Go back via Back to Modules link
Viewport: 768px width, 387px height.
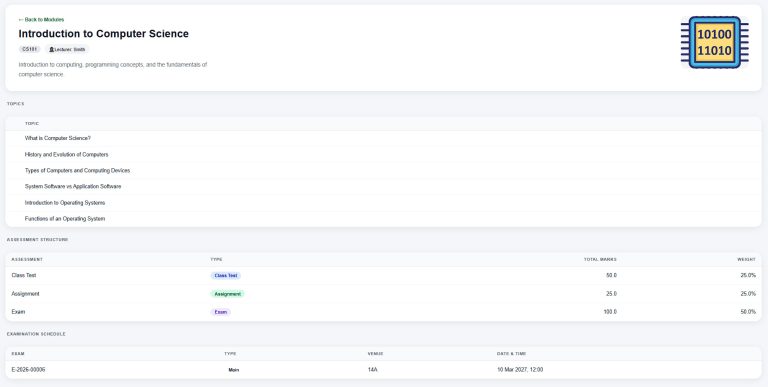point(41,20)
